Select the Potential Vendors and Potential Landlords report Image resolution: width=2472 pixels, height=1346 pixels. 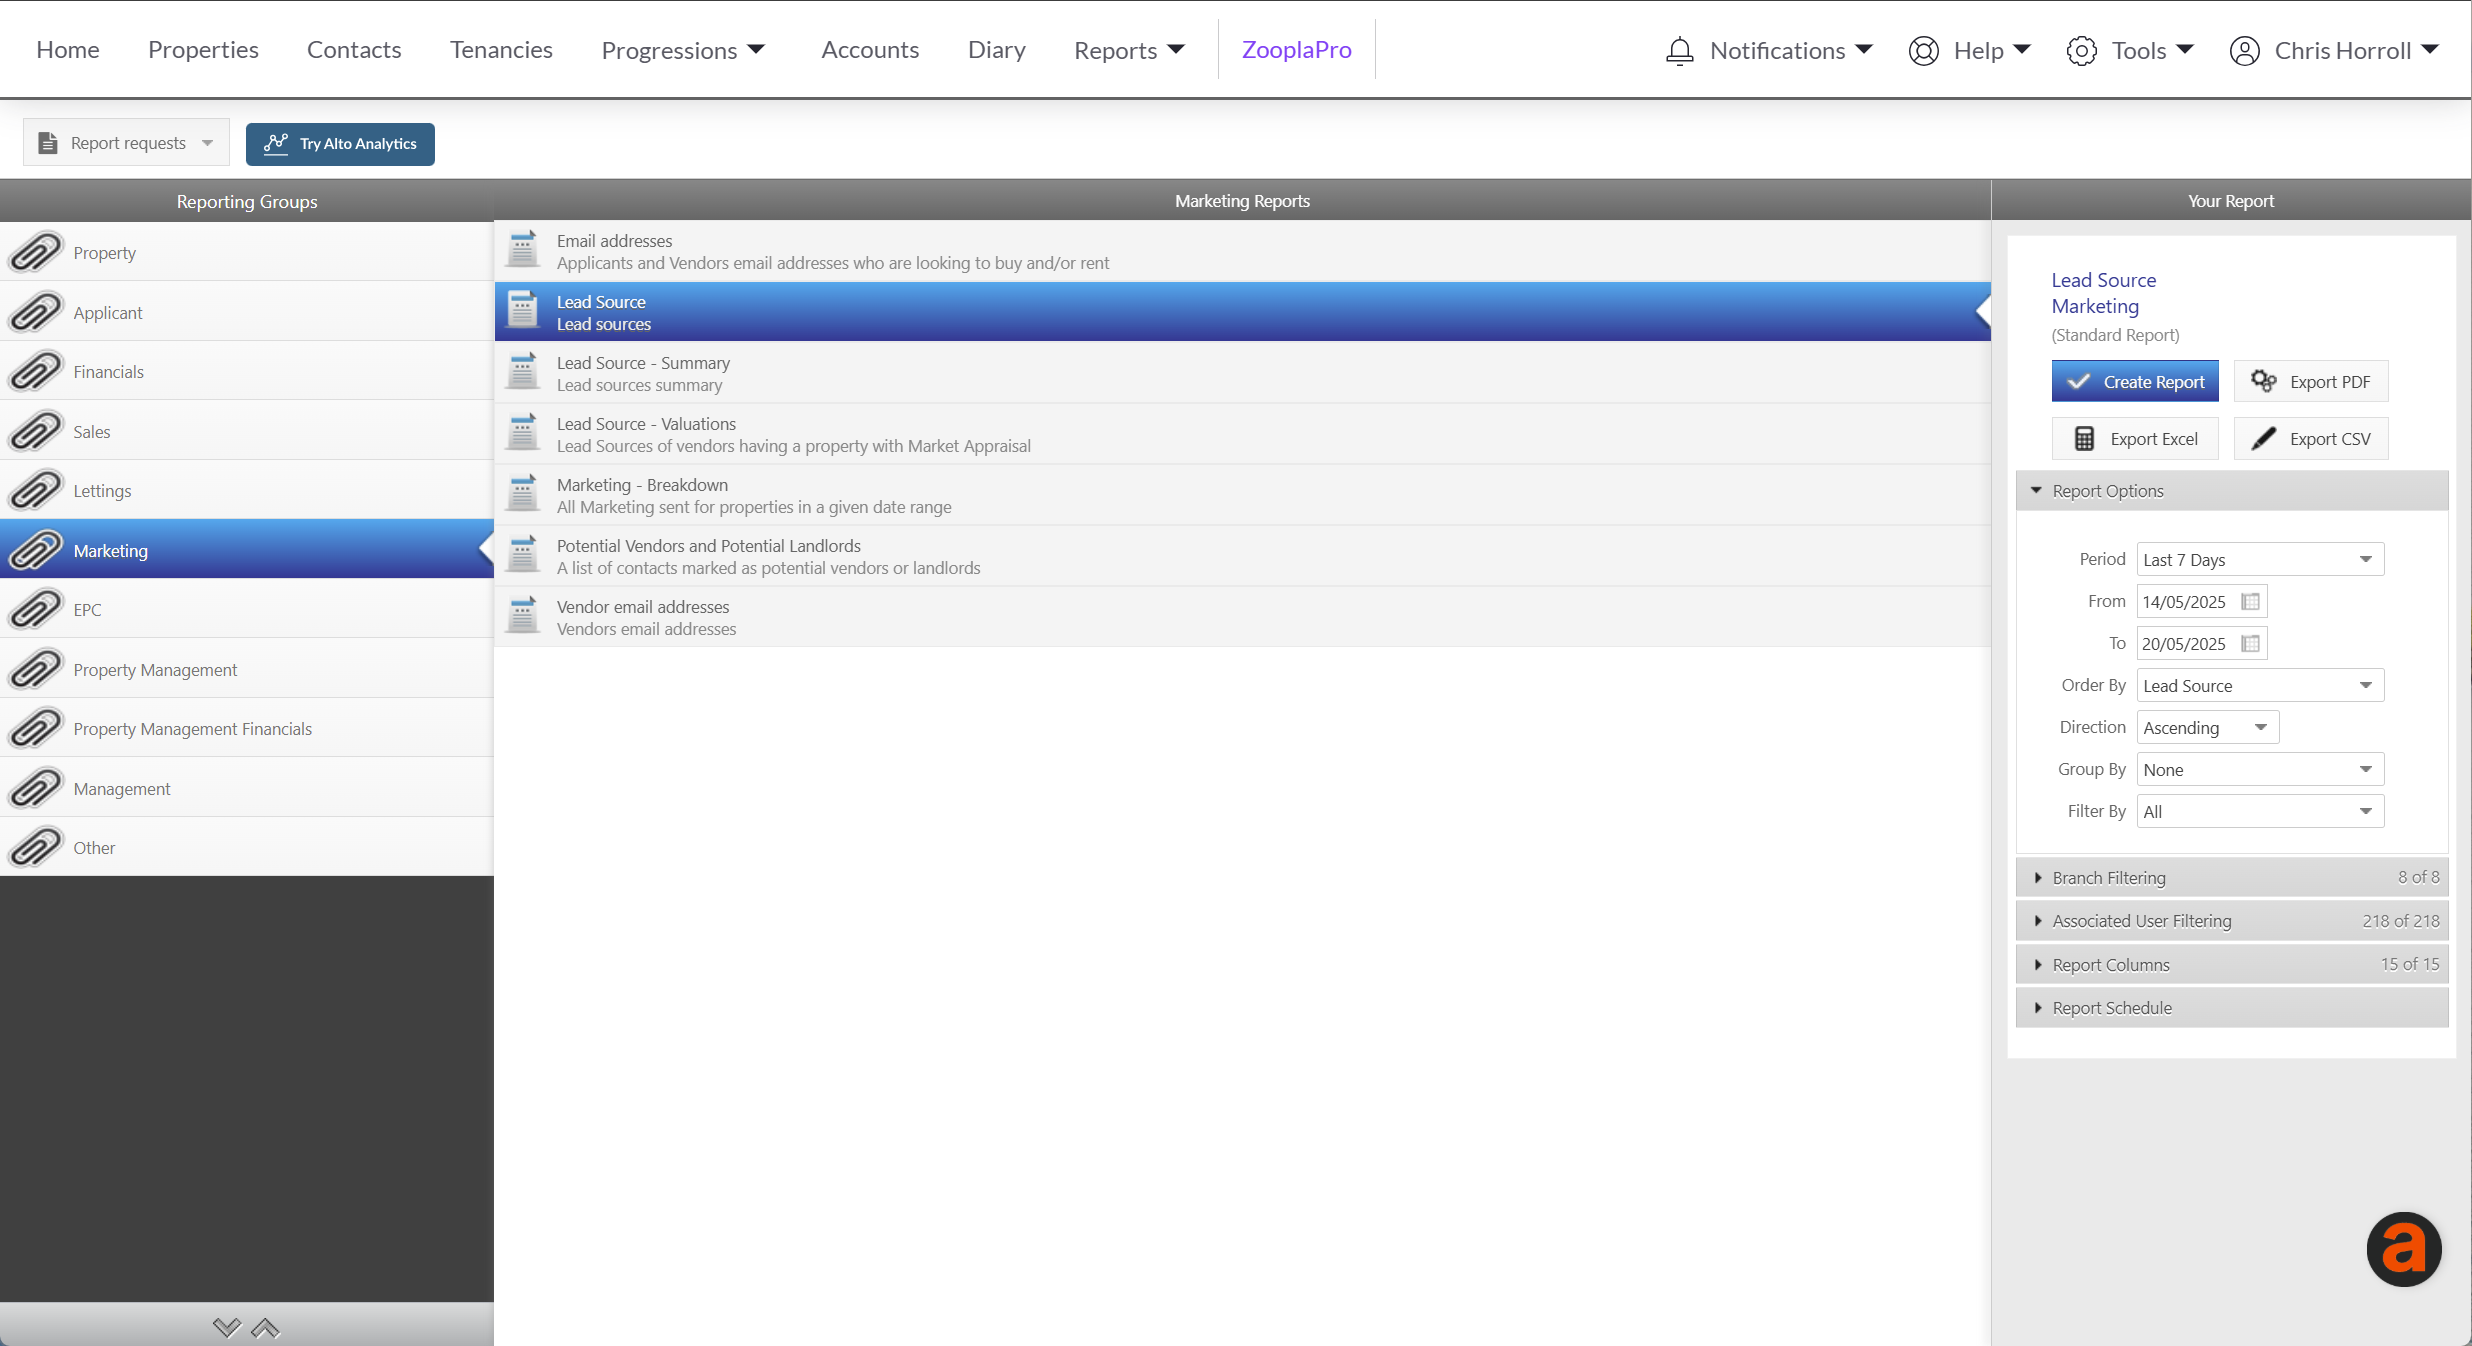tap(1242, 556)
